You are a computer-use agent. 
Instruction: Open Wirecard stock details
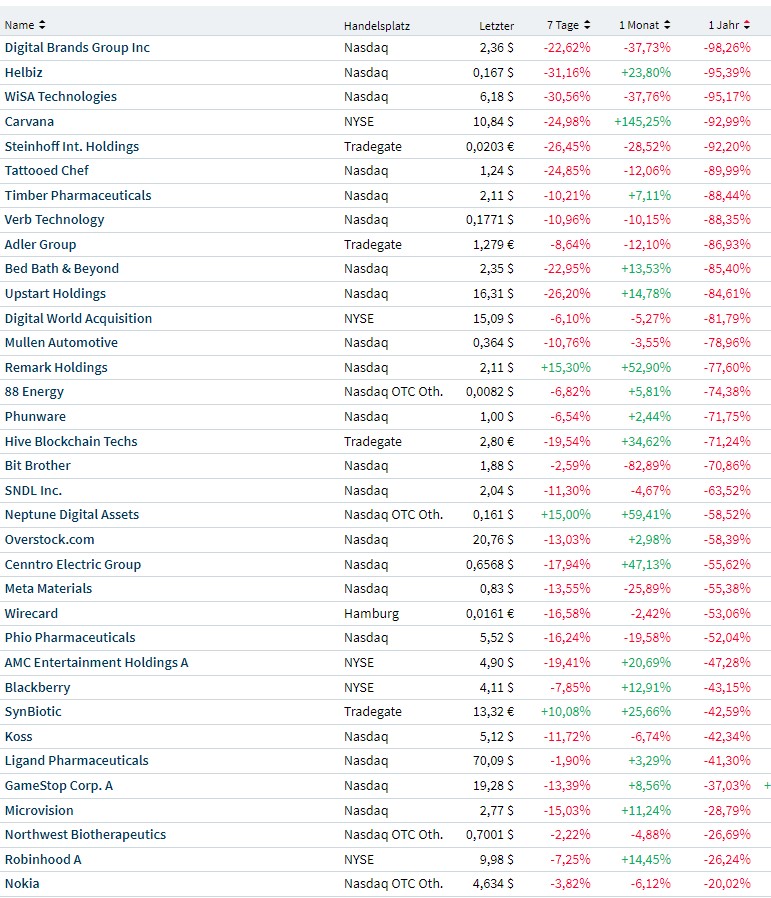(31, 613)
